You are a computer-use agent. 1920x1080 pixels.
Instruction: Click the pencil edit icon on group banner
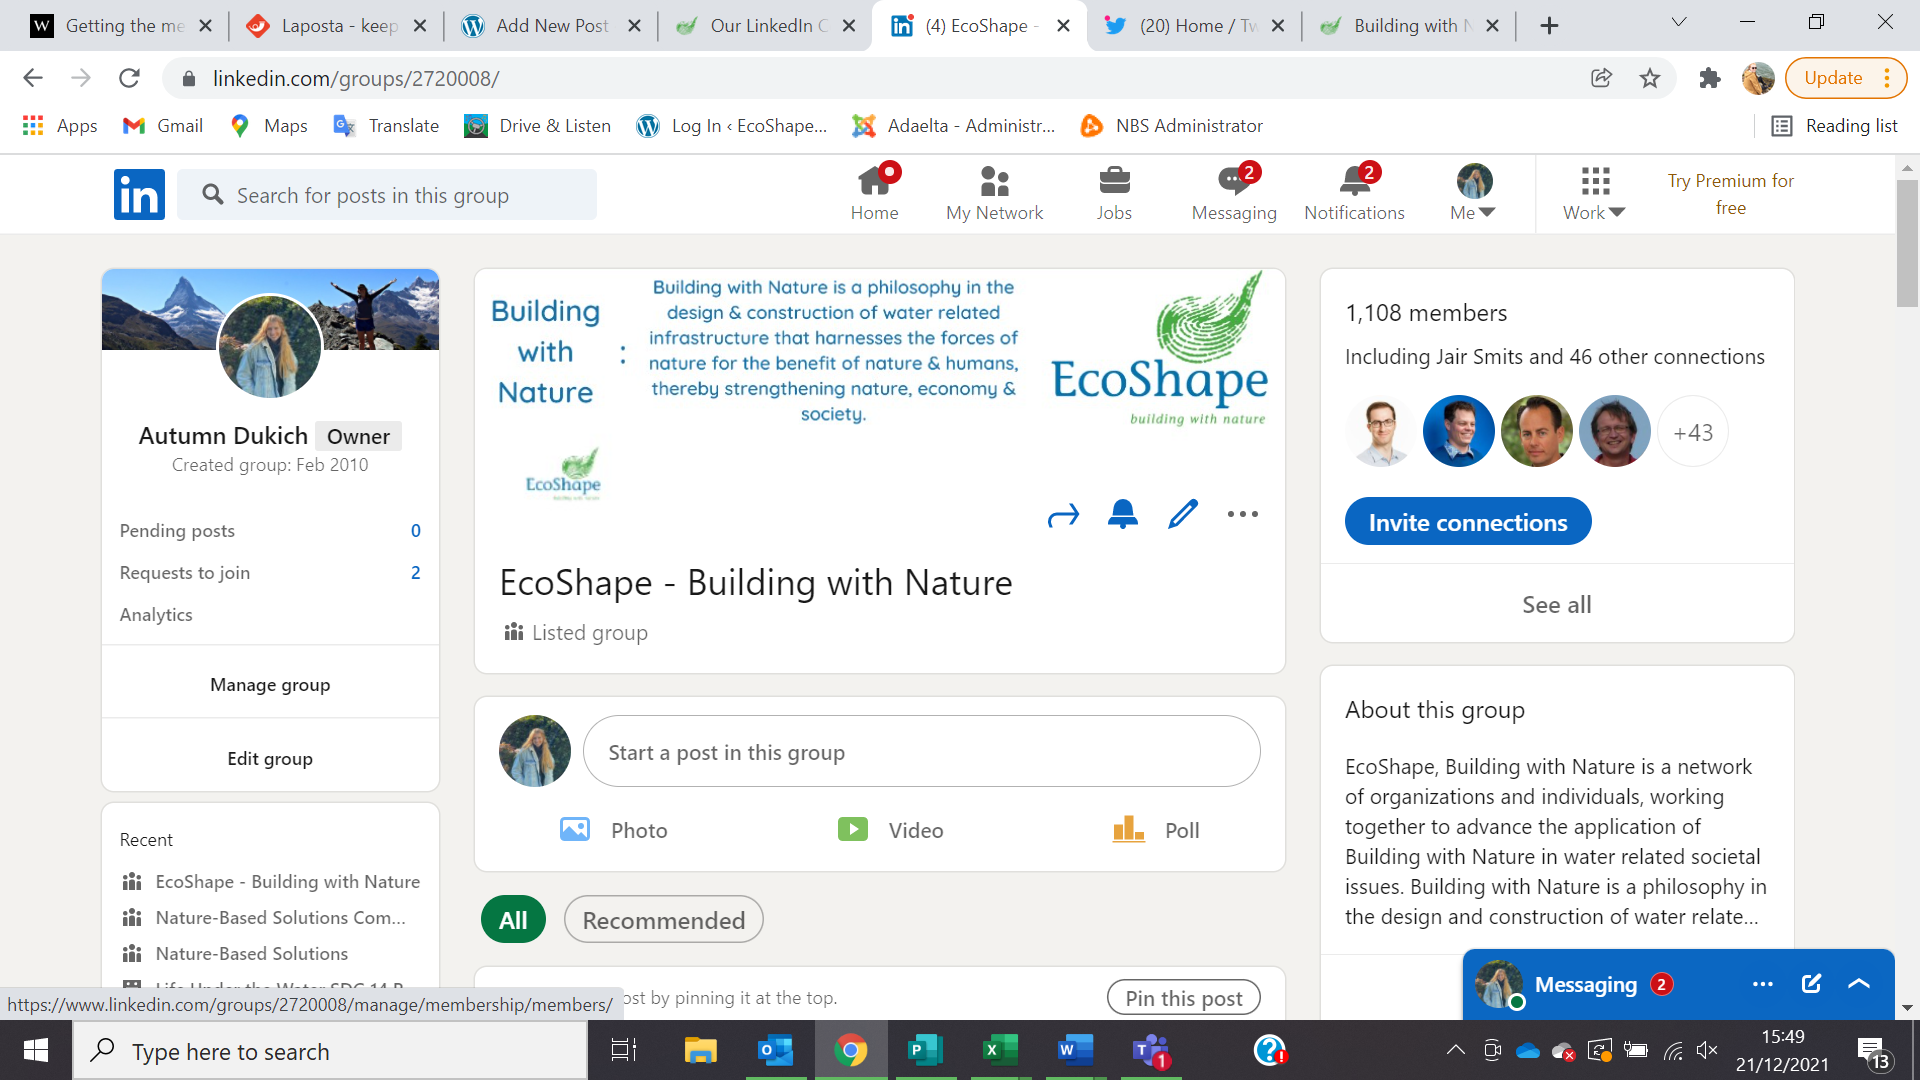coord(1183,514)
